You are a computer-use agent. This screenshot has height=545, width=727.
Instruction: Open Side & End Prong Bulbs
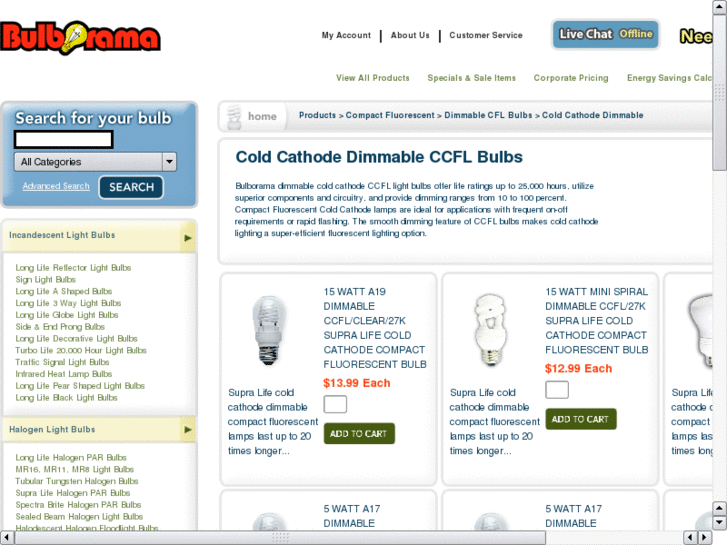click(x=60, y=327)
